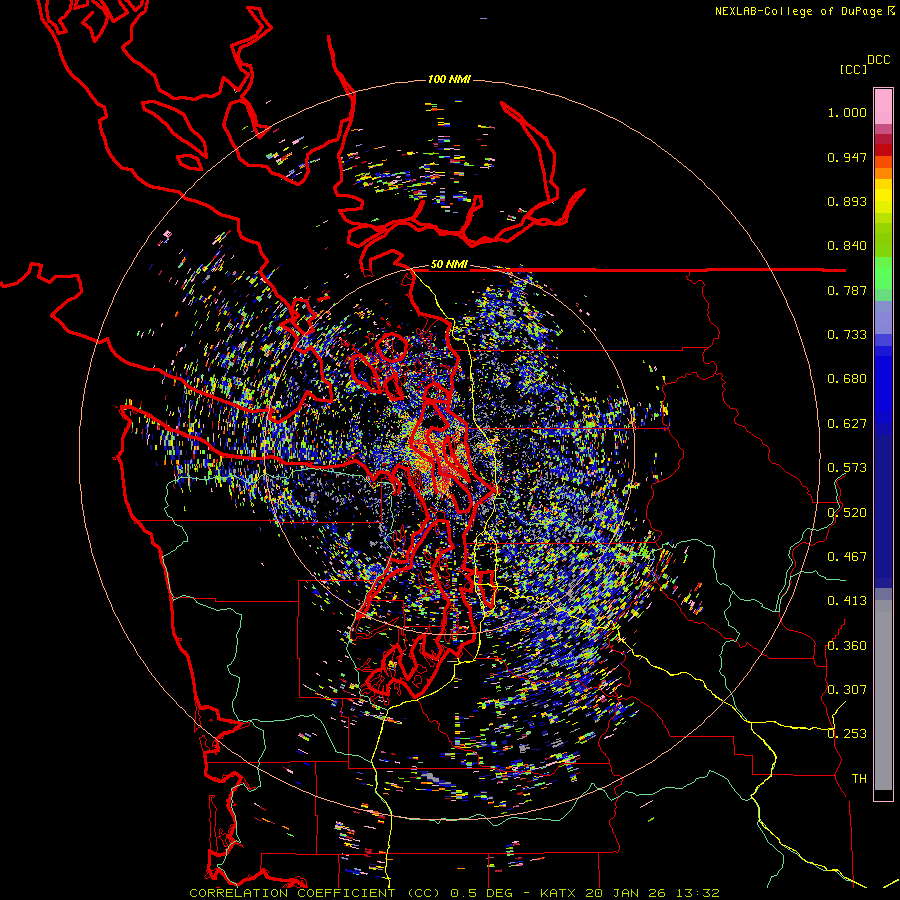Pick the pink swatch at scale top
Image resolution: width=900 pixels, height=900 pixels.
[883, 106]
